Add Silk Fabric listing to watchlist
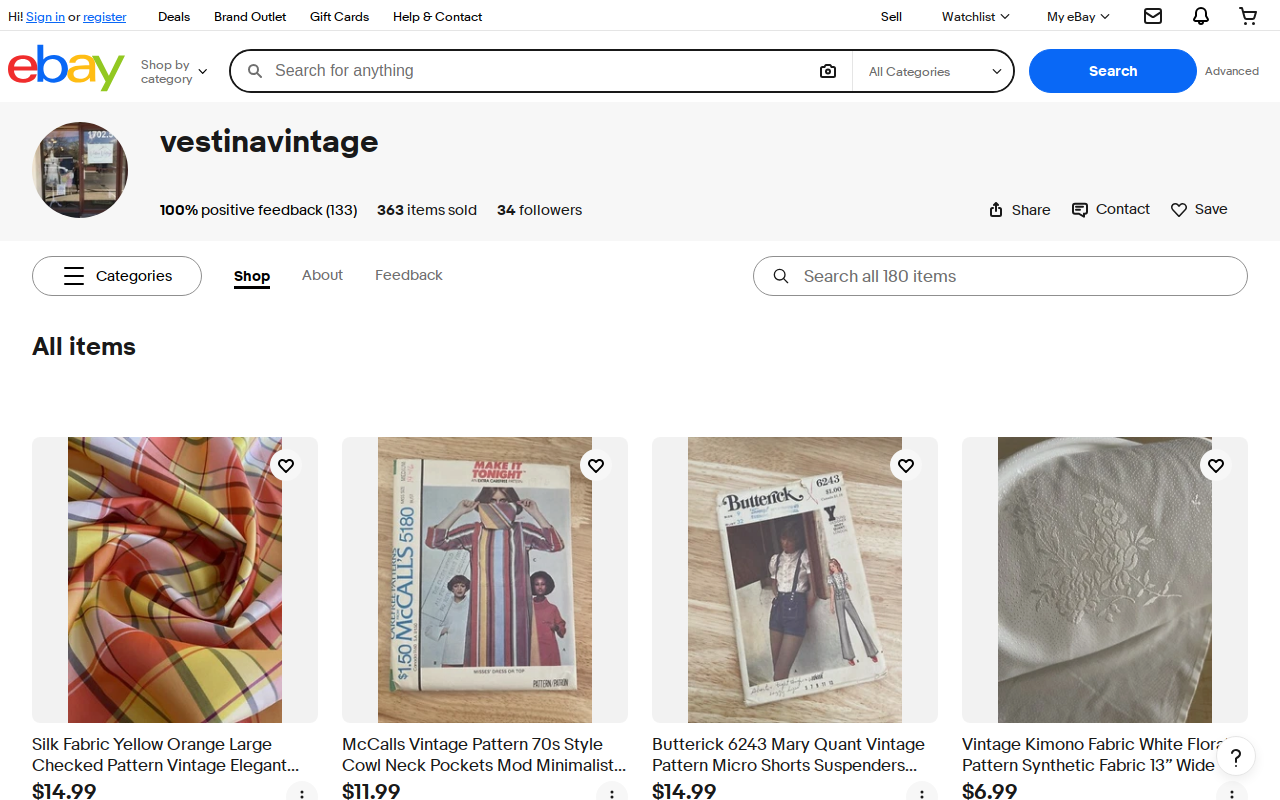This screenshot has height=800, width=1280. click(x=286, y=465)
